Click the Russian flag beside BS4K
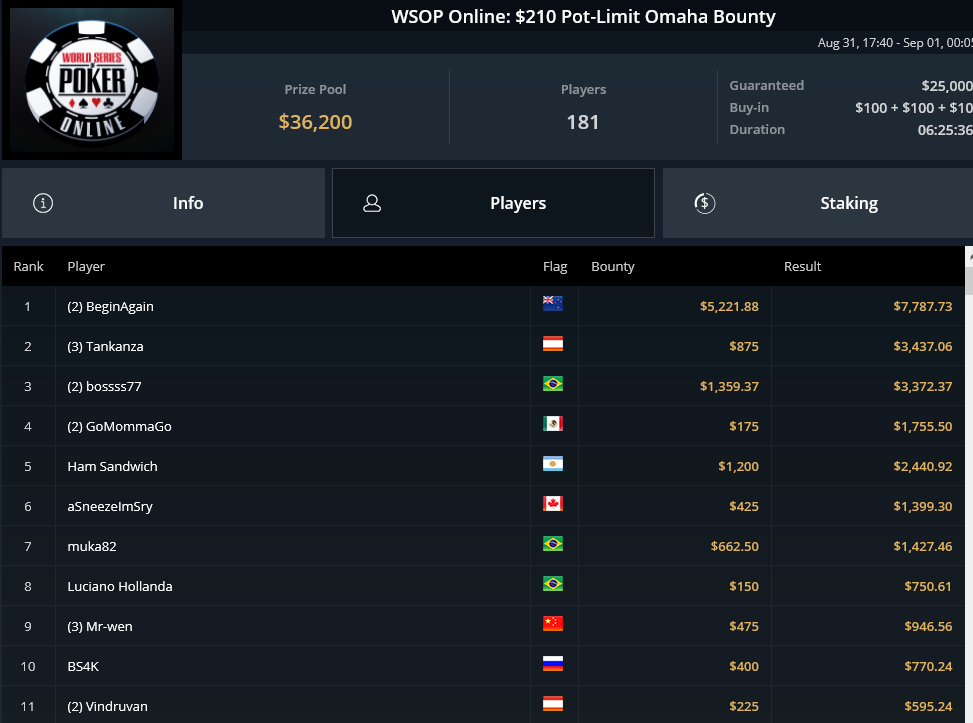The height and width of the screenshot is (723, 973). point(552,663)
